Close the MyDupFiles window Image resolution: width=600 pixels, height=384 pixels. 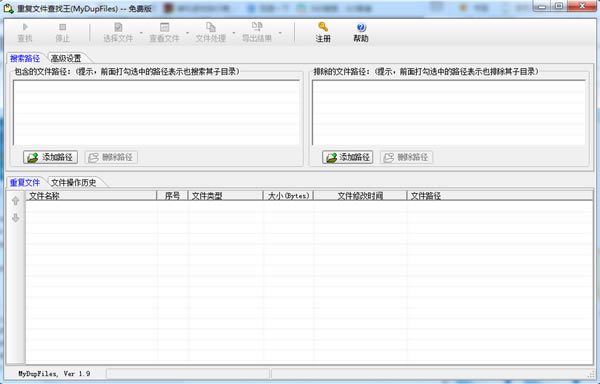[x=582, y=6]
